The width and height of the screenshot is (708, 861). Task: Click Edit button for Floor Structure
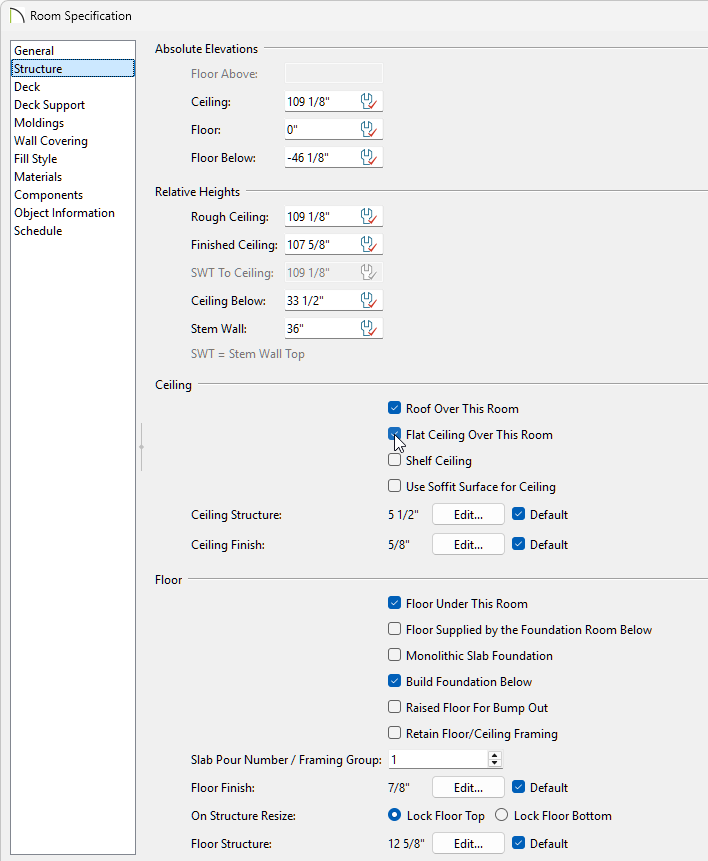pos(468,843)
